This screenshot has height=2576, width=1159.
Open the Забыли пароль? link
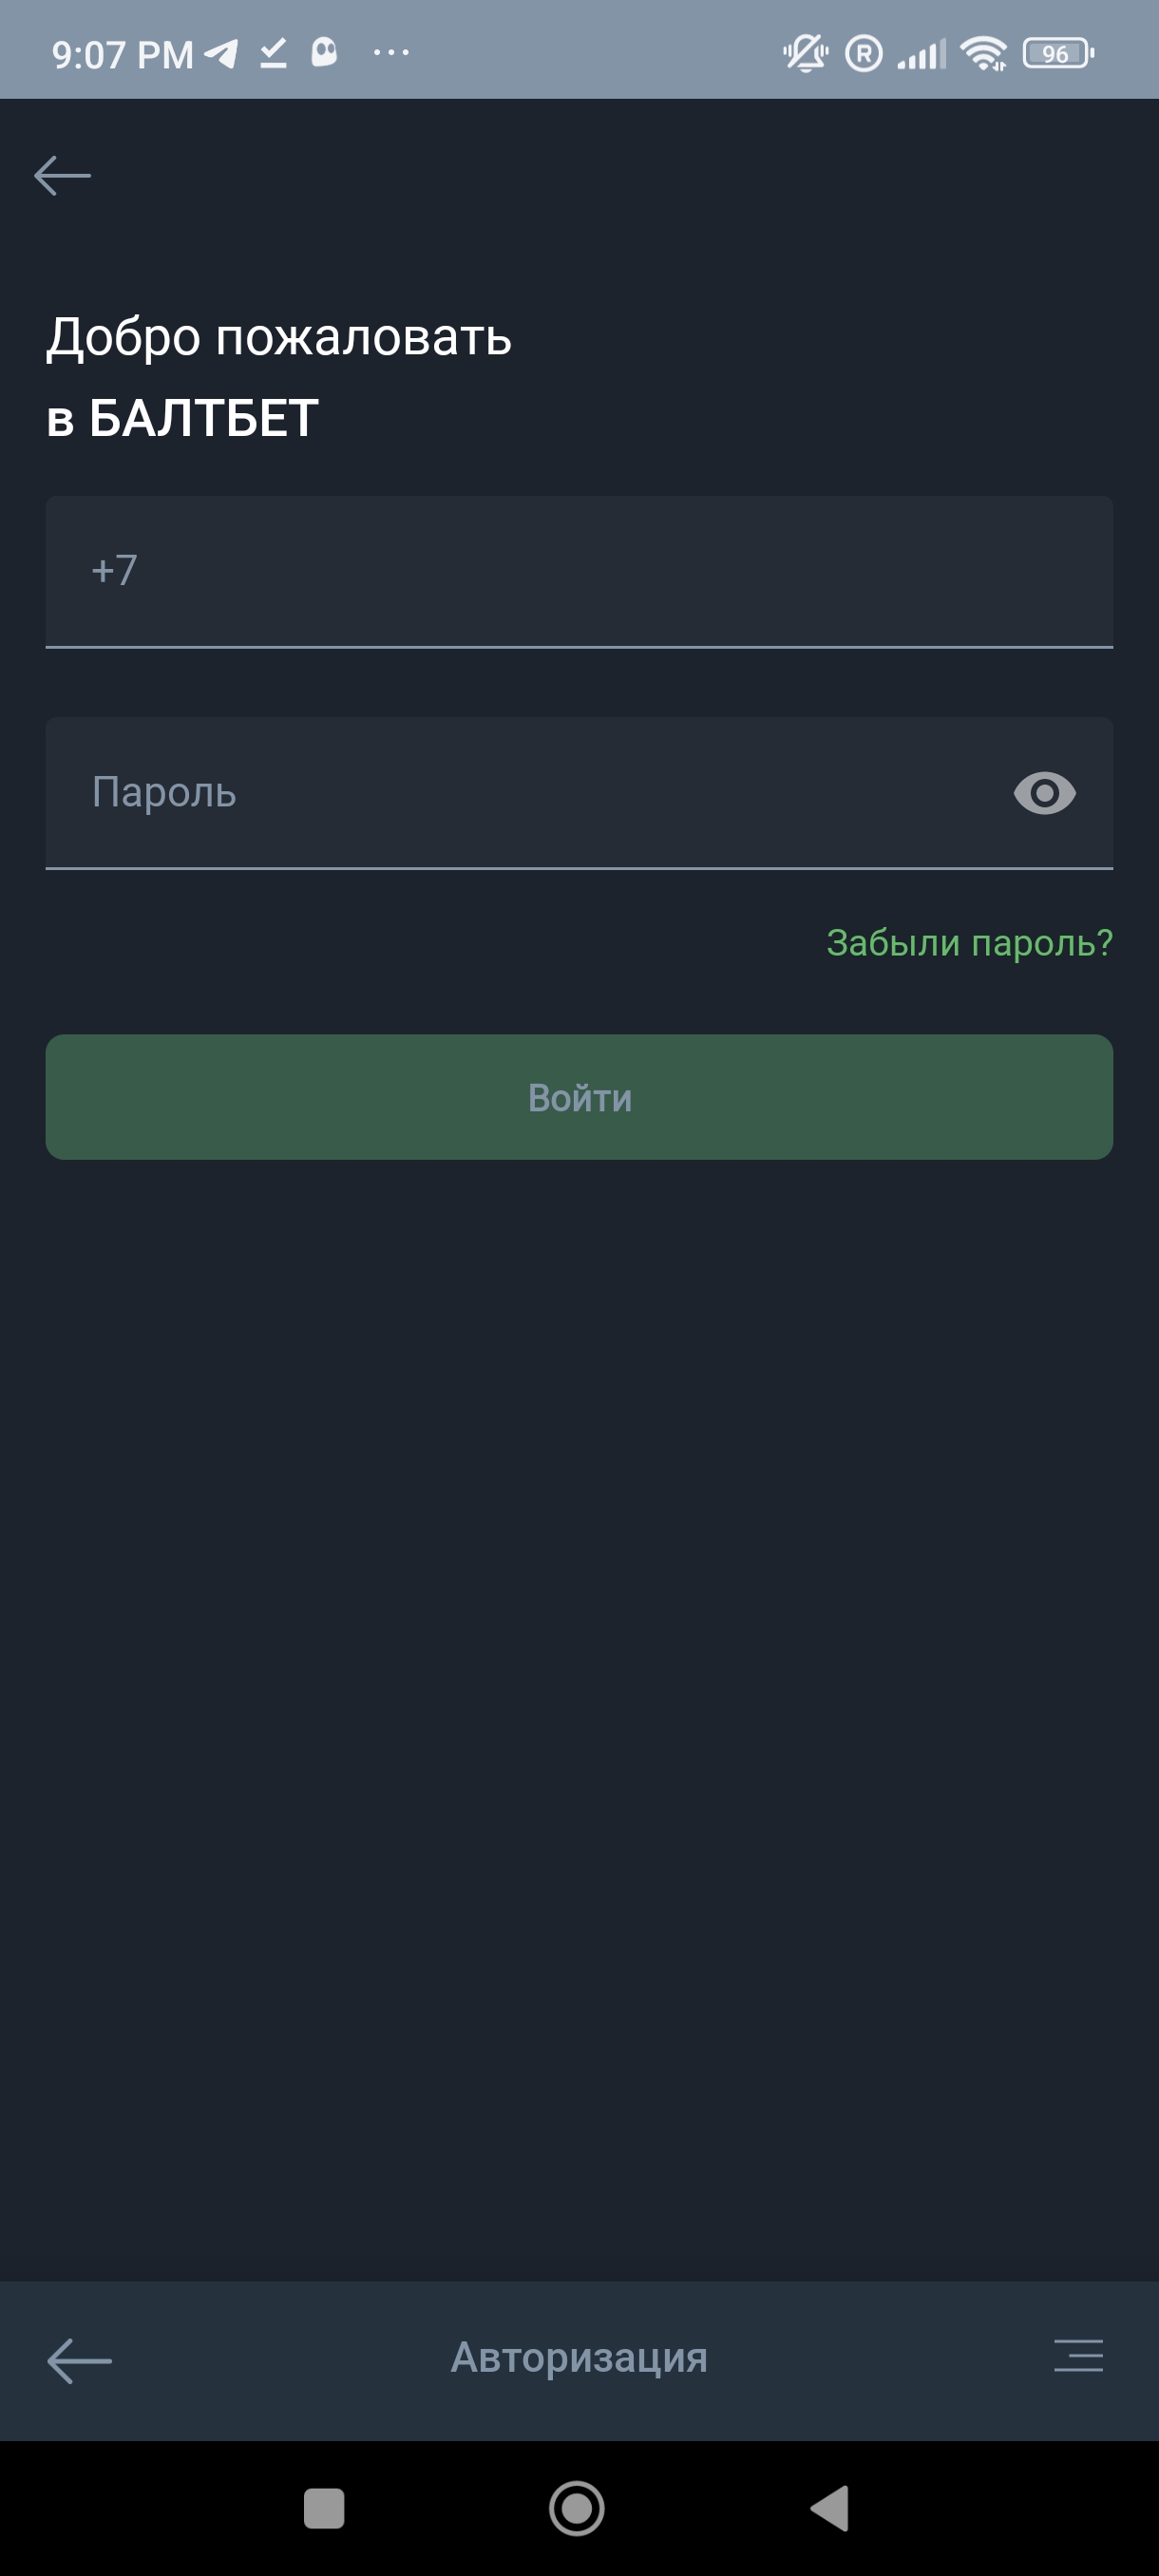pos(969,943)
